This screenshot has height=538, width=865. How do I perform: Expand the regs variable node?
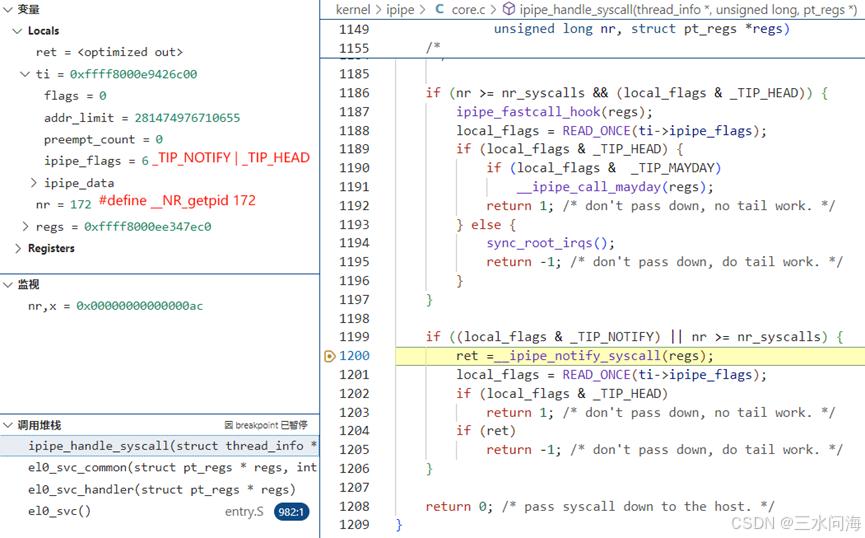(x=25, y=226)
